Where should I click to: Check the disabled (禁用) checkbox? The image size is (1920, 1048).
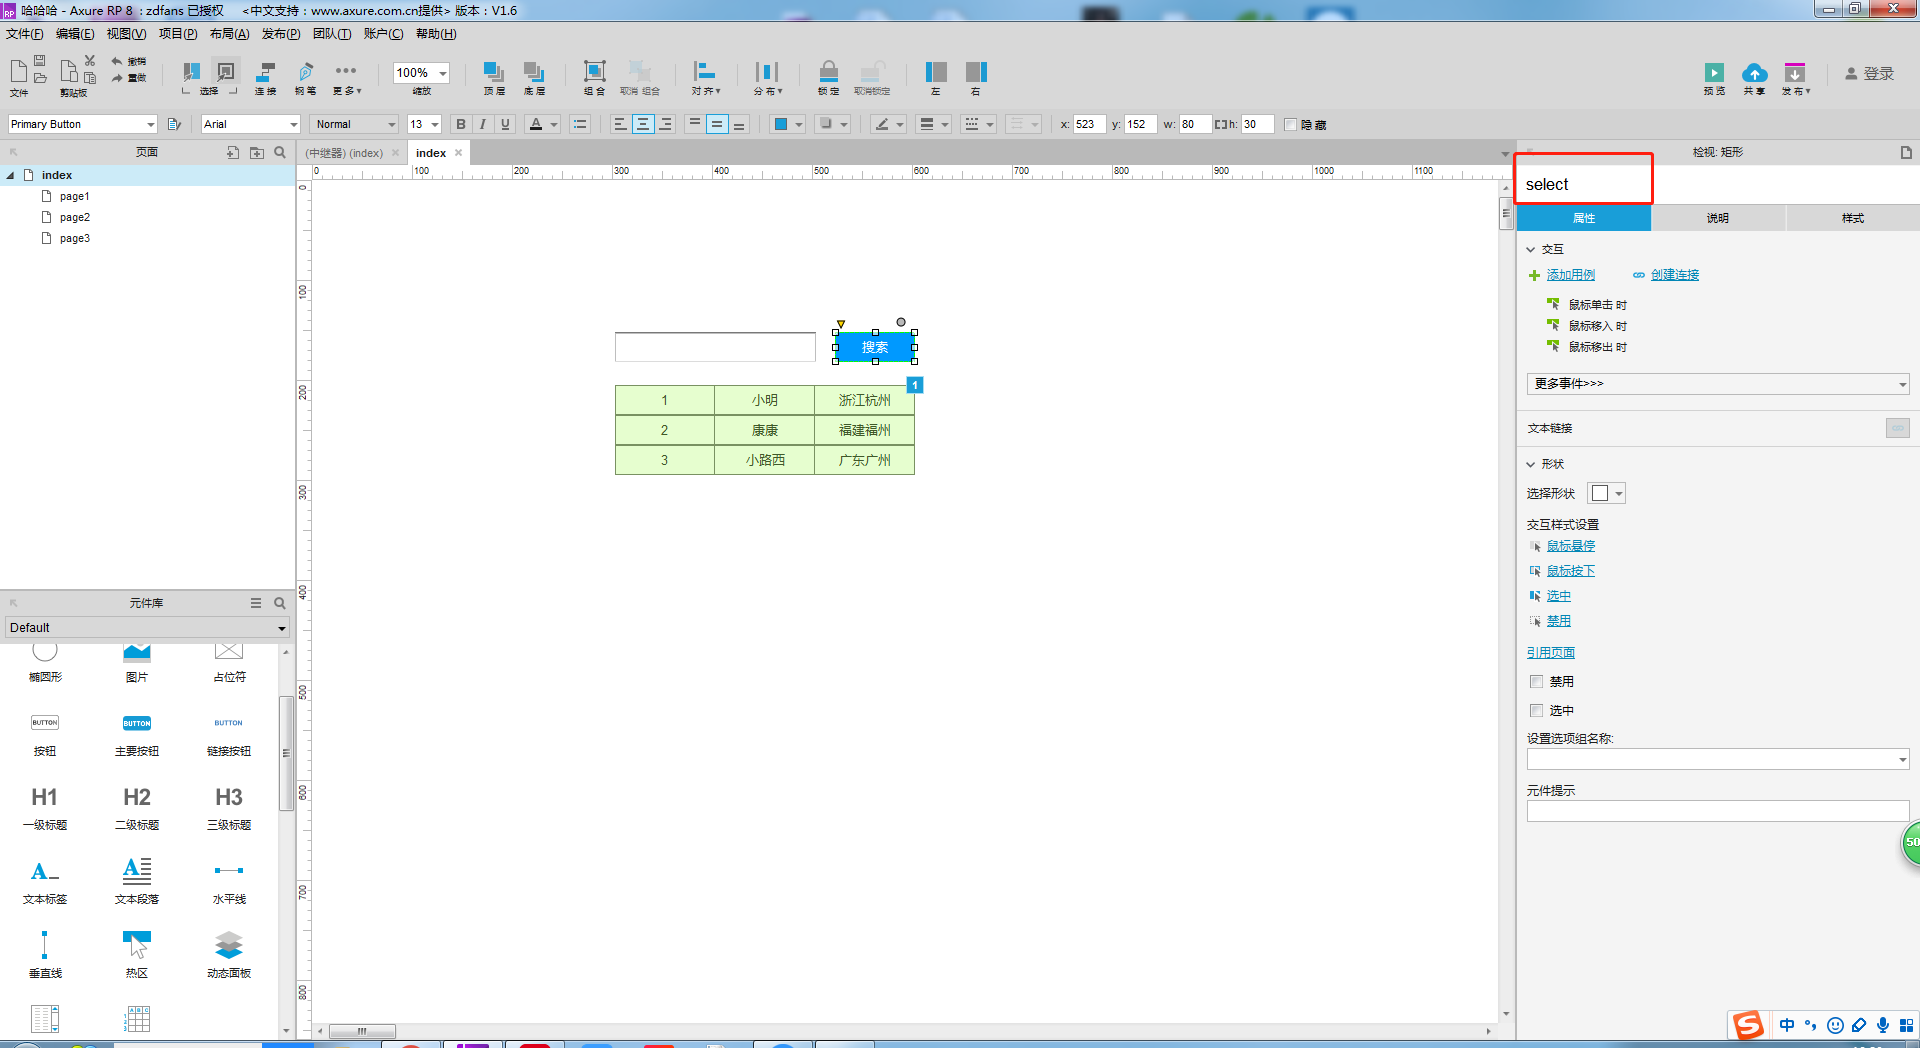[x=1536, y=682]
